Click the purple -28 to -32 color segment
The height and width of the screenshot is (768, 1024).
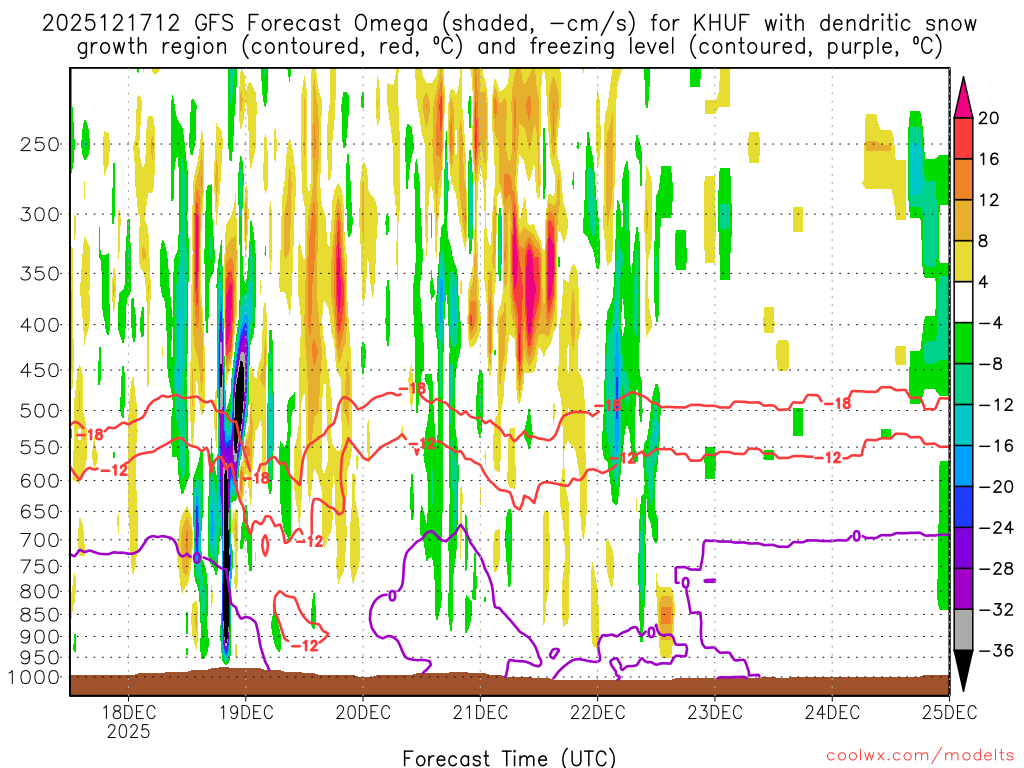pyautogui.click(x=963, y=589)
